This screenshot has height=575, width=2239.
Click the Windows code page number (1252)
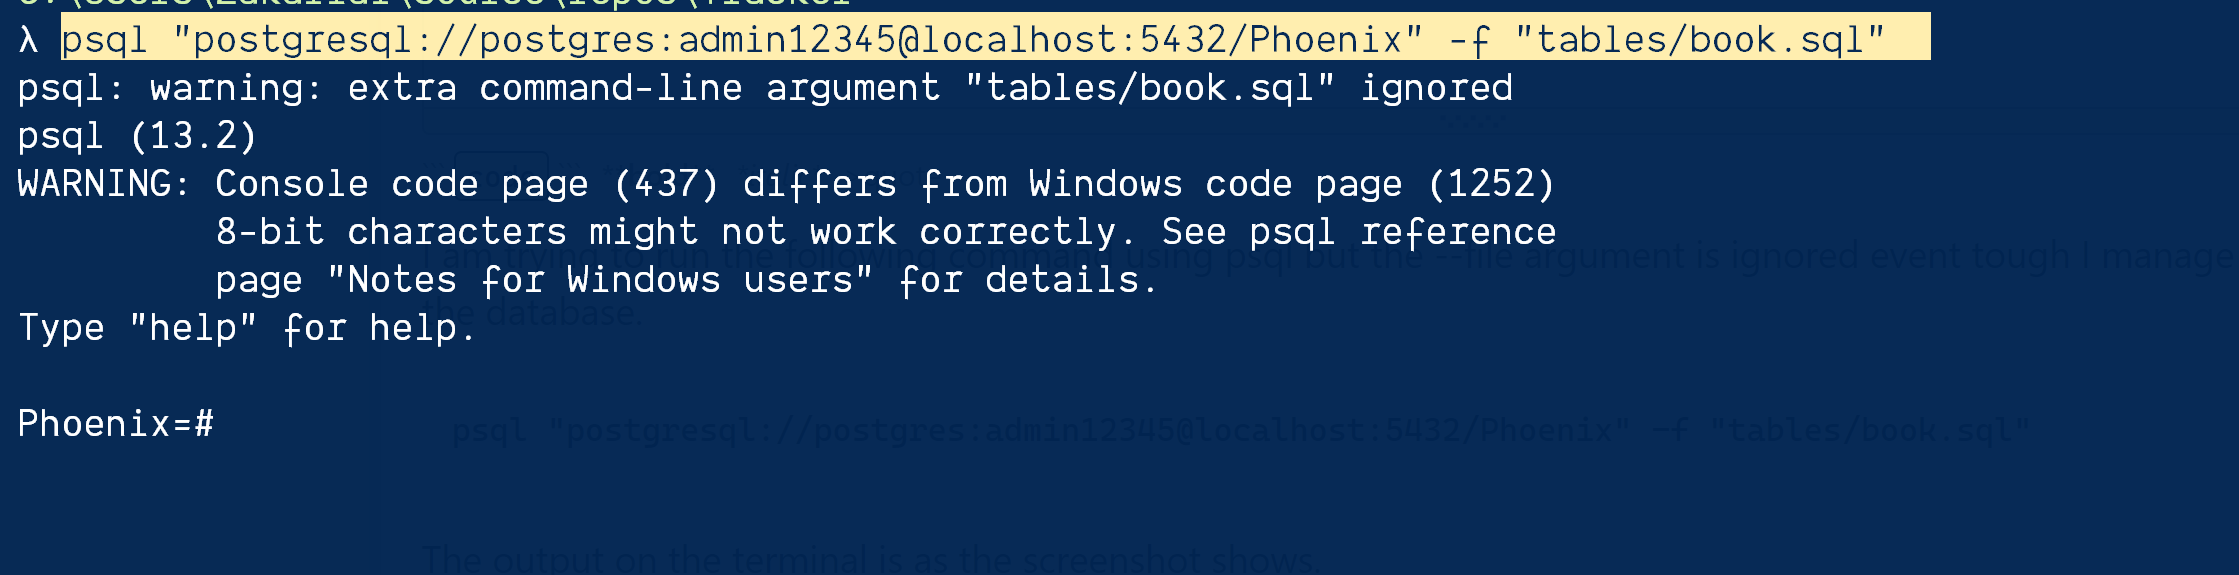pyautogui.click(x=1492, y=184)
